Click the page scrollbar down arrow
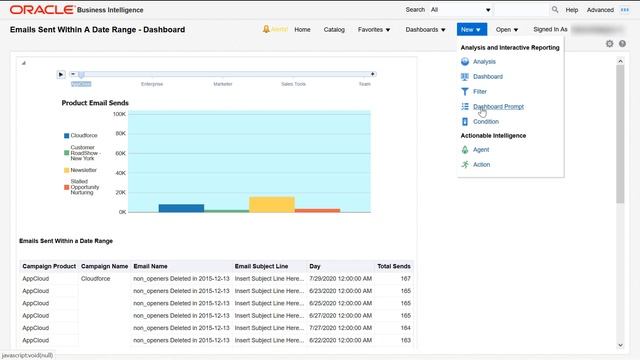The width and height of the screenshot is (640, 360). [620, 345]
